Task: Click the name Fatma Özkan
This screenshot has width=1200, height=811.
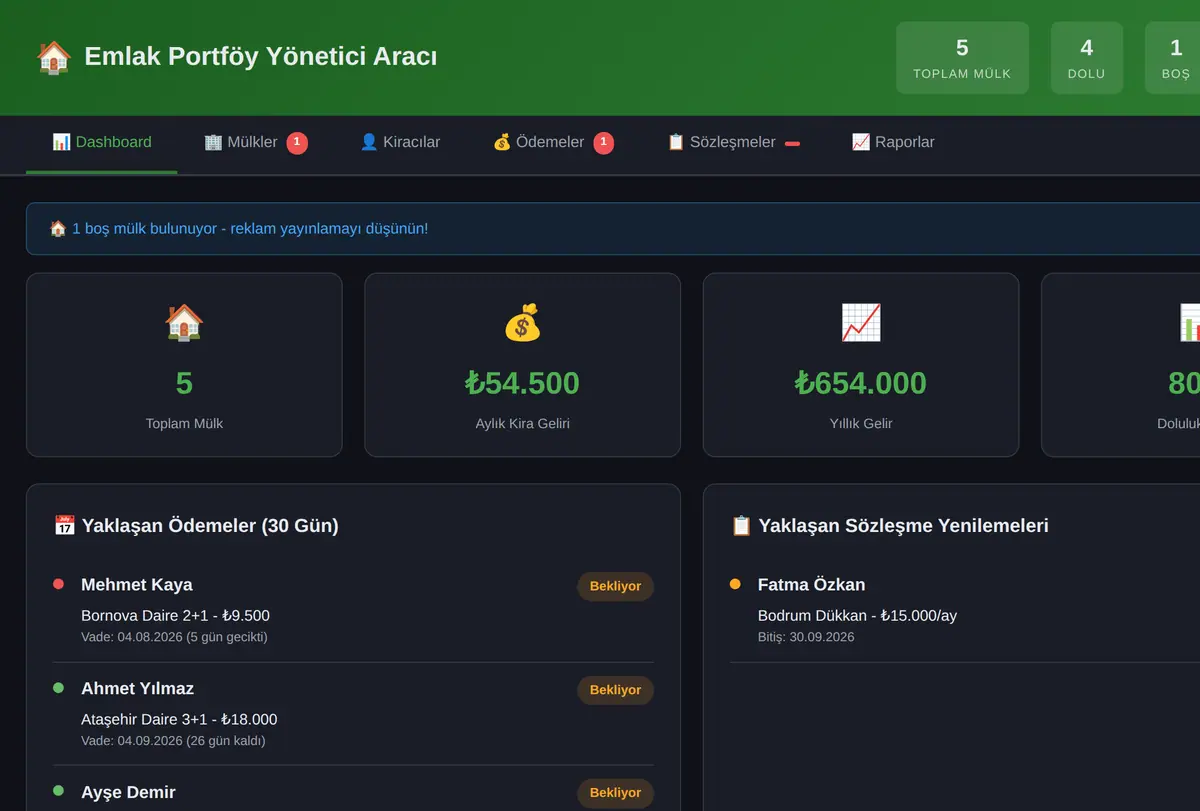Action: click(812, 585)
